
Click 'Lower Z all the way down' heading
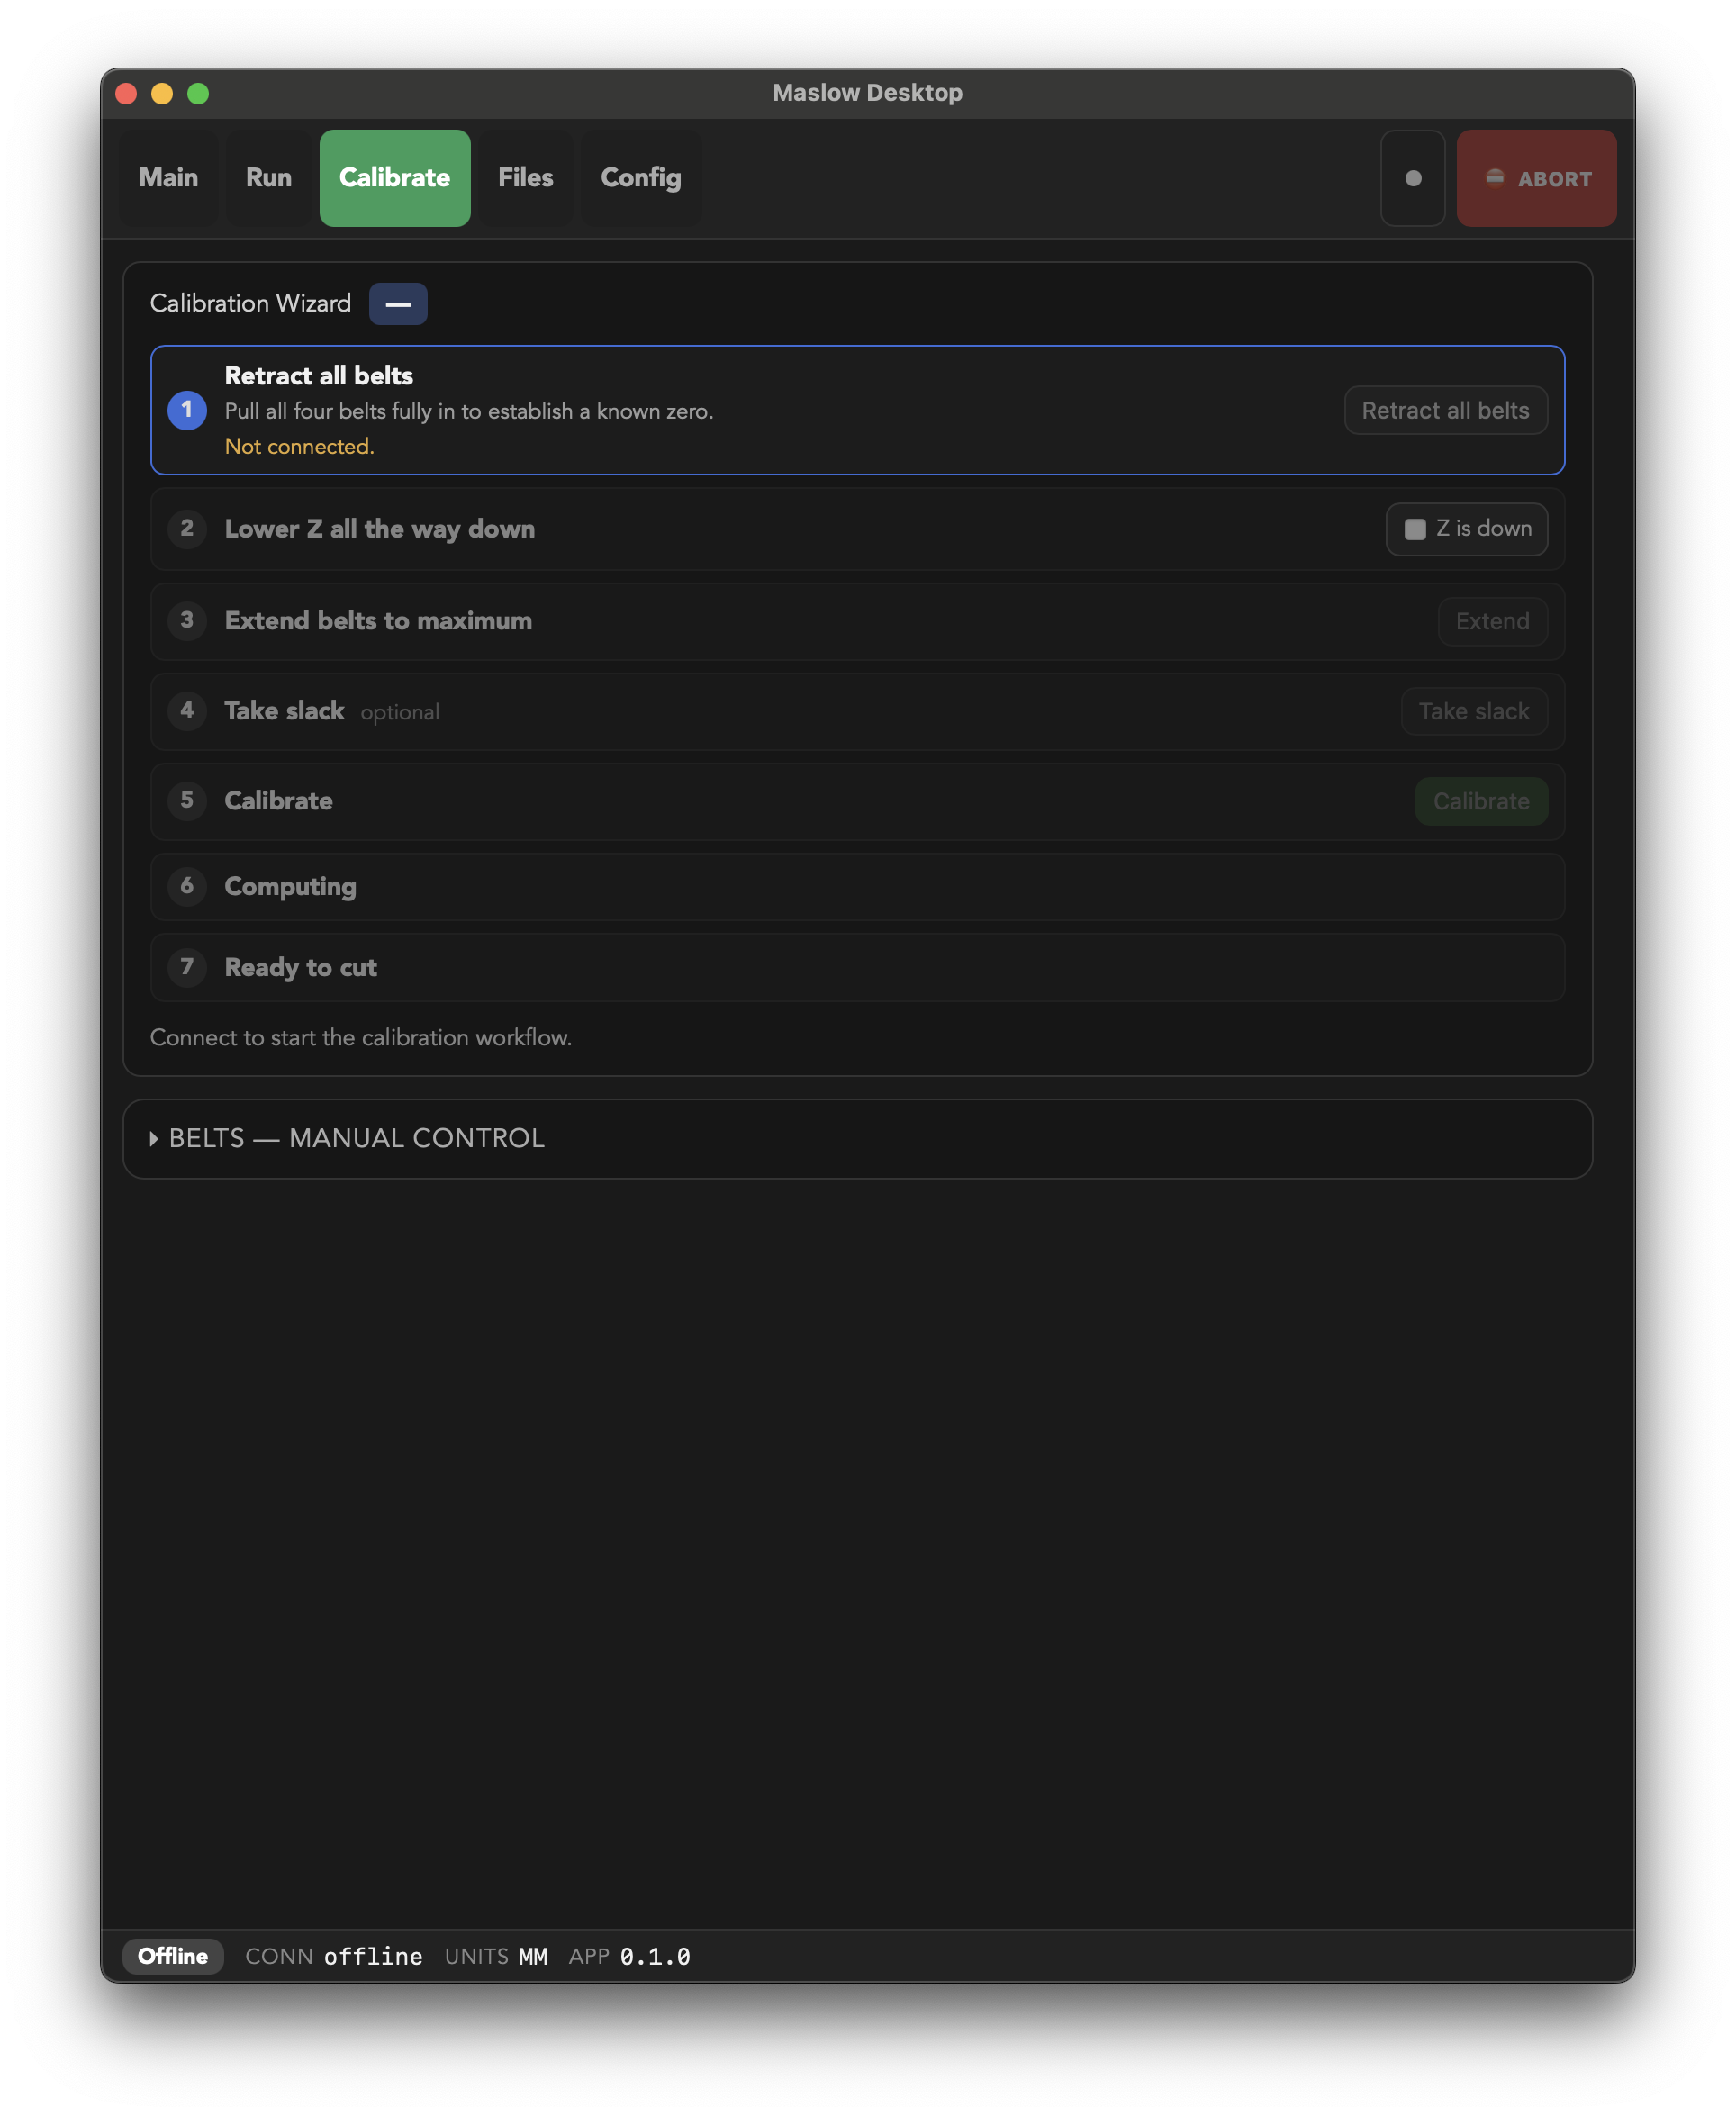(x=380, y=529)
